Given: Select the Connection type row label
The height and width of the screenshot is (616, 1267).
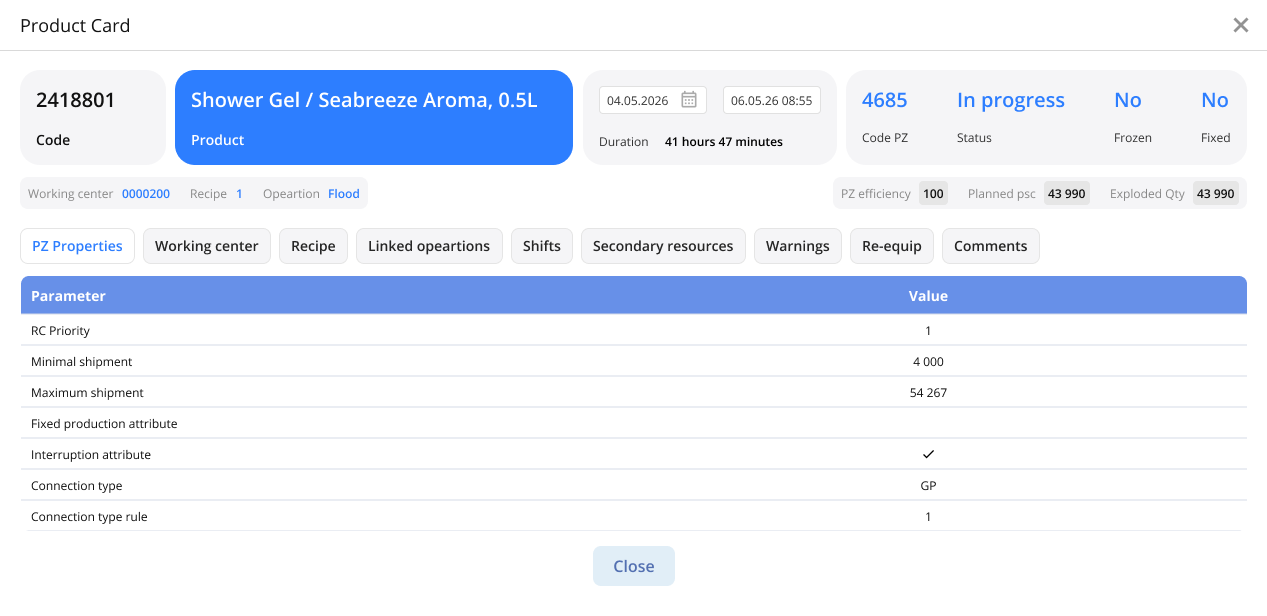Looking at the screenshot, I should point(77,486).
